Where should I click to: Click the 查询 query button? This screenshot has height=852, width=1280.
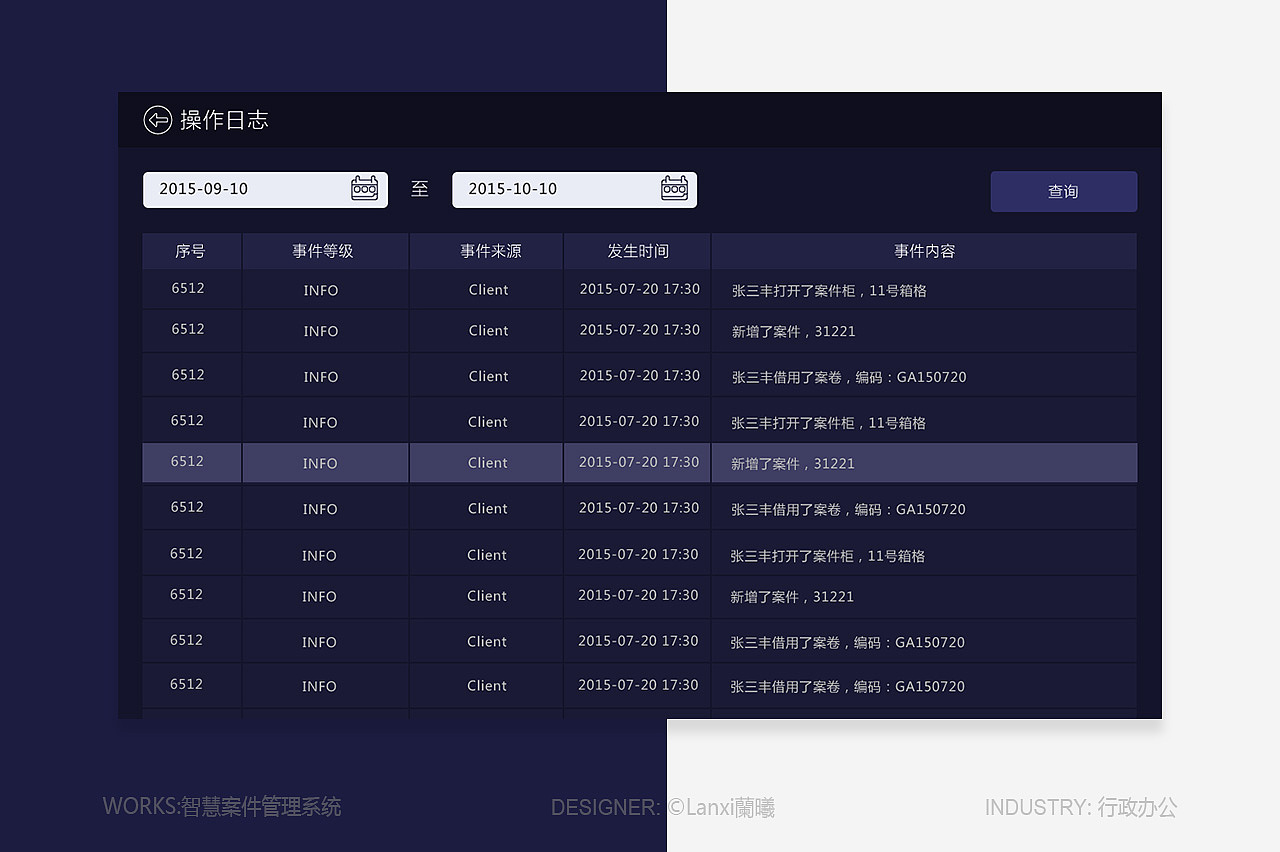click(x=1063, y=191)
